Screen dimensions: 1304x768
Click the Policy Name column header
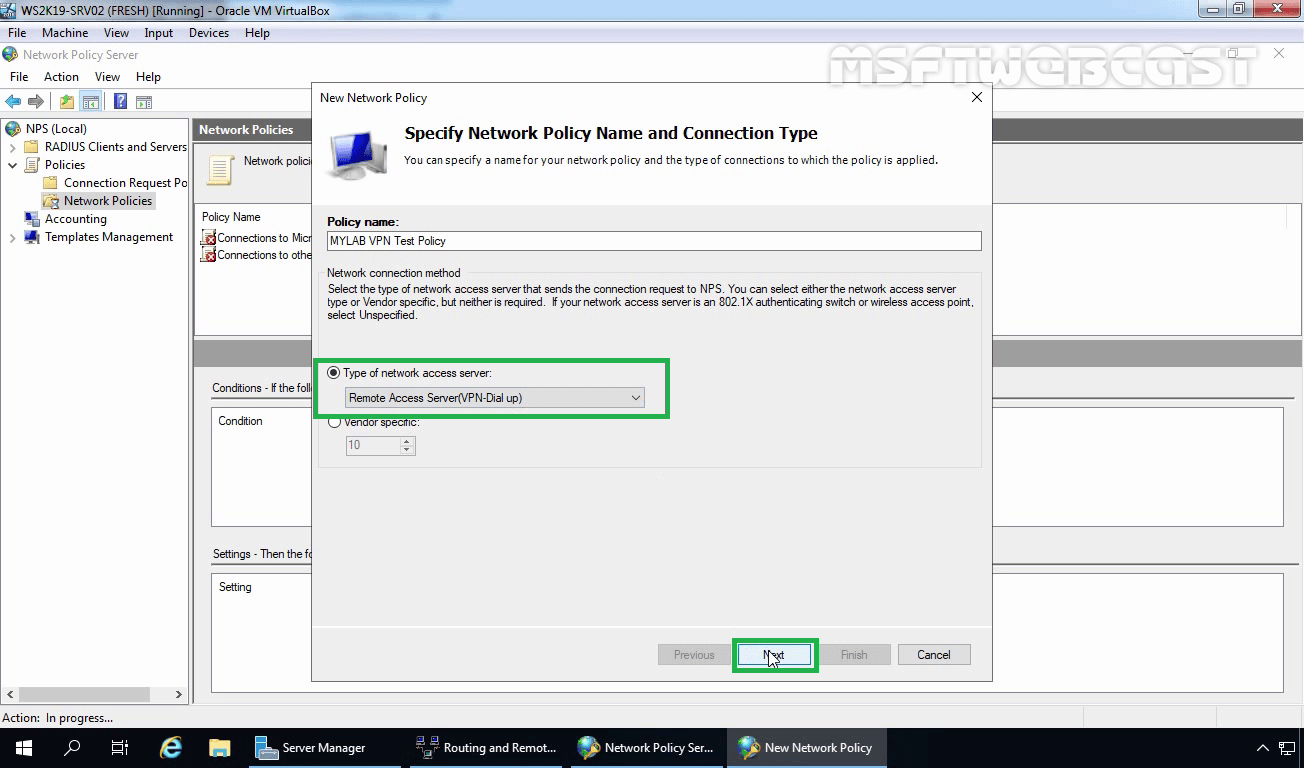pos(231,217)
